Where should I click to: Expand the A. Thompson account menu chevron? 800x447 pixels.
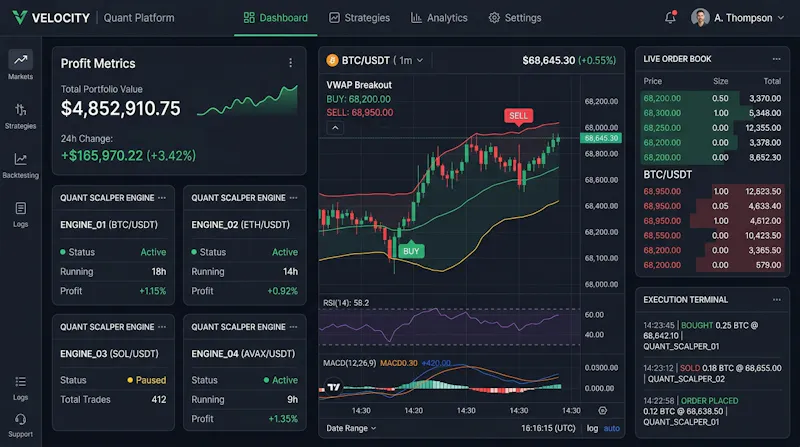pos(781,18)
